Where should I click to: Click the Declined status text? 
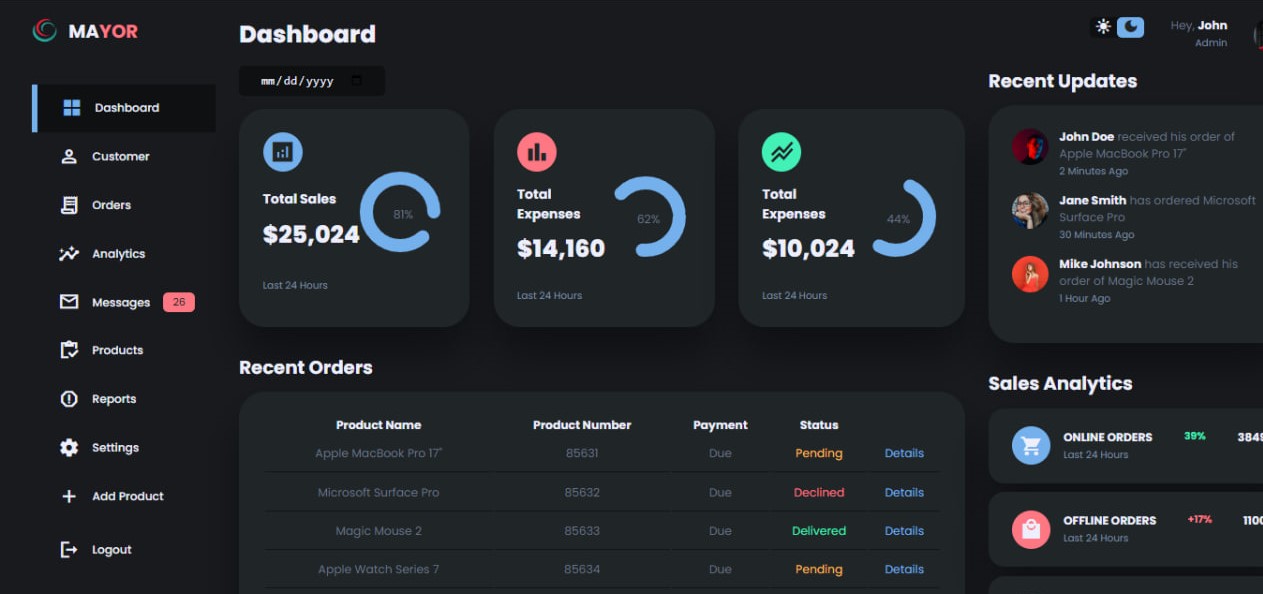tap(819, 492)
